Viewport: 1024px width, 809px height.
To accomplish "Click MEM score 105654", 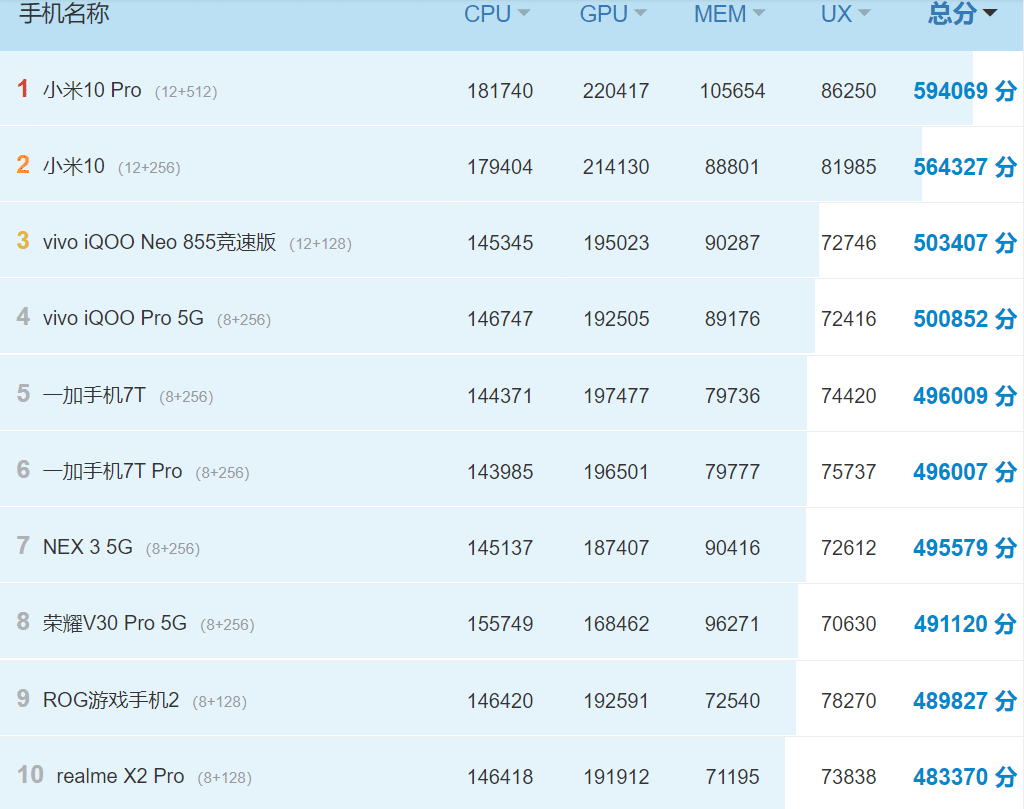I will [x=732, y=91].
